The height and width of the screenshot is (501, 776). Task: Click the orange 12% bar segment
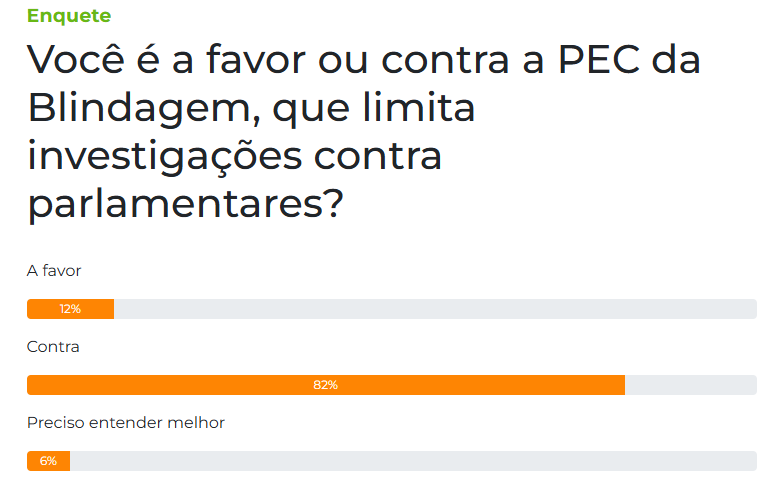70,309
